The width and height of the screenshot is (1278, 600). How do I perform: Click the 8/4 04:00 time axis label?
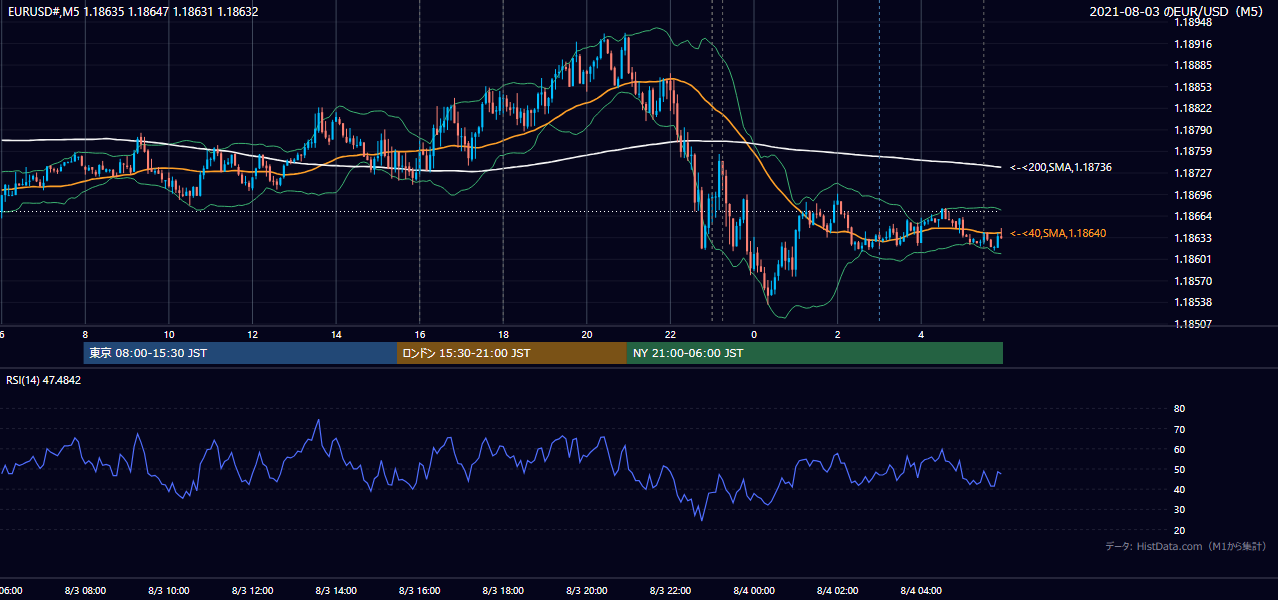pyautogui.click(x=921, y=591)
